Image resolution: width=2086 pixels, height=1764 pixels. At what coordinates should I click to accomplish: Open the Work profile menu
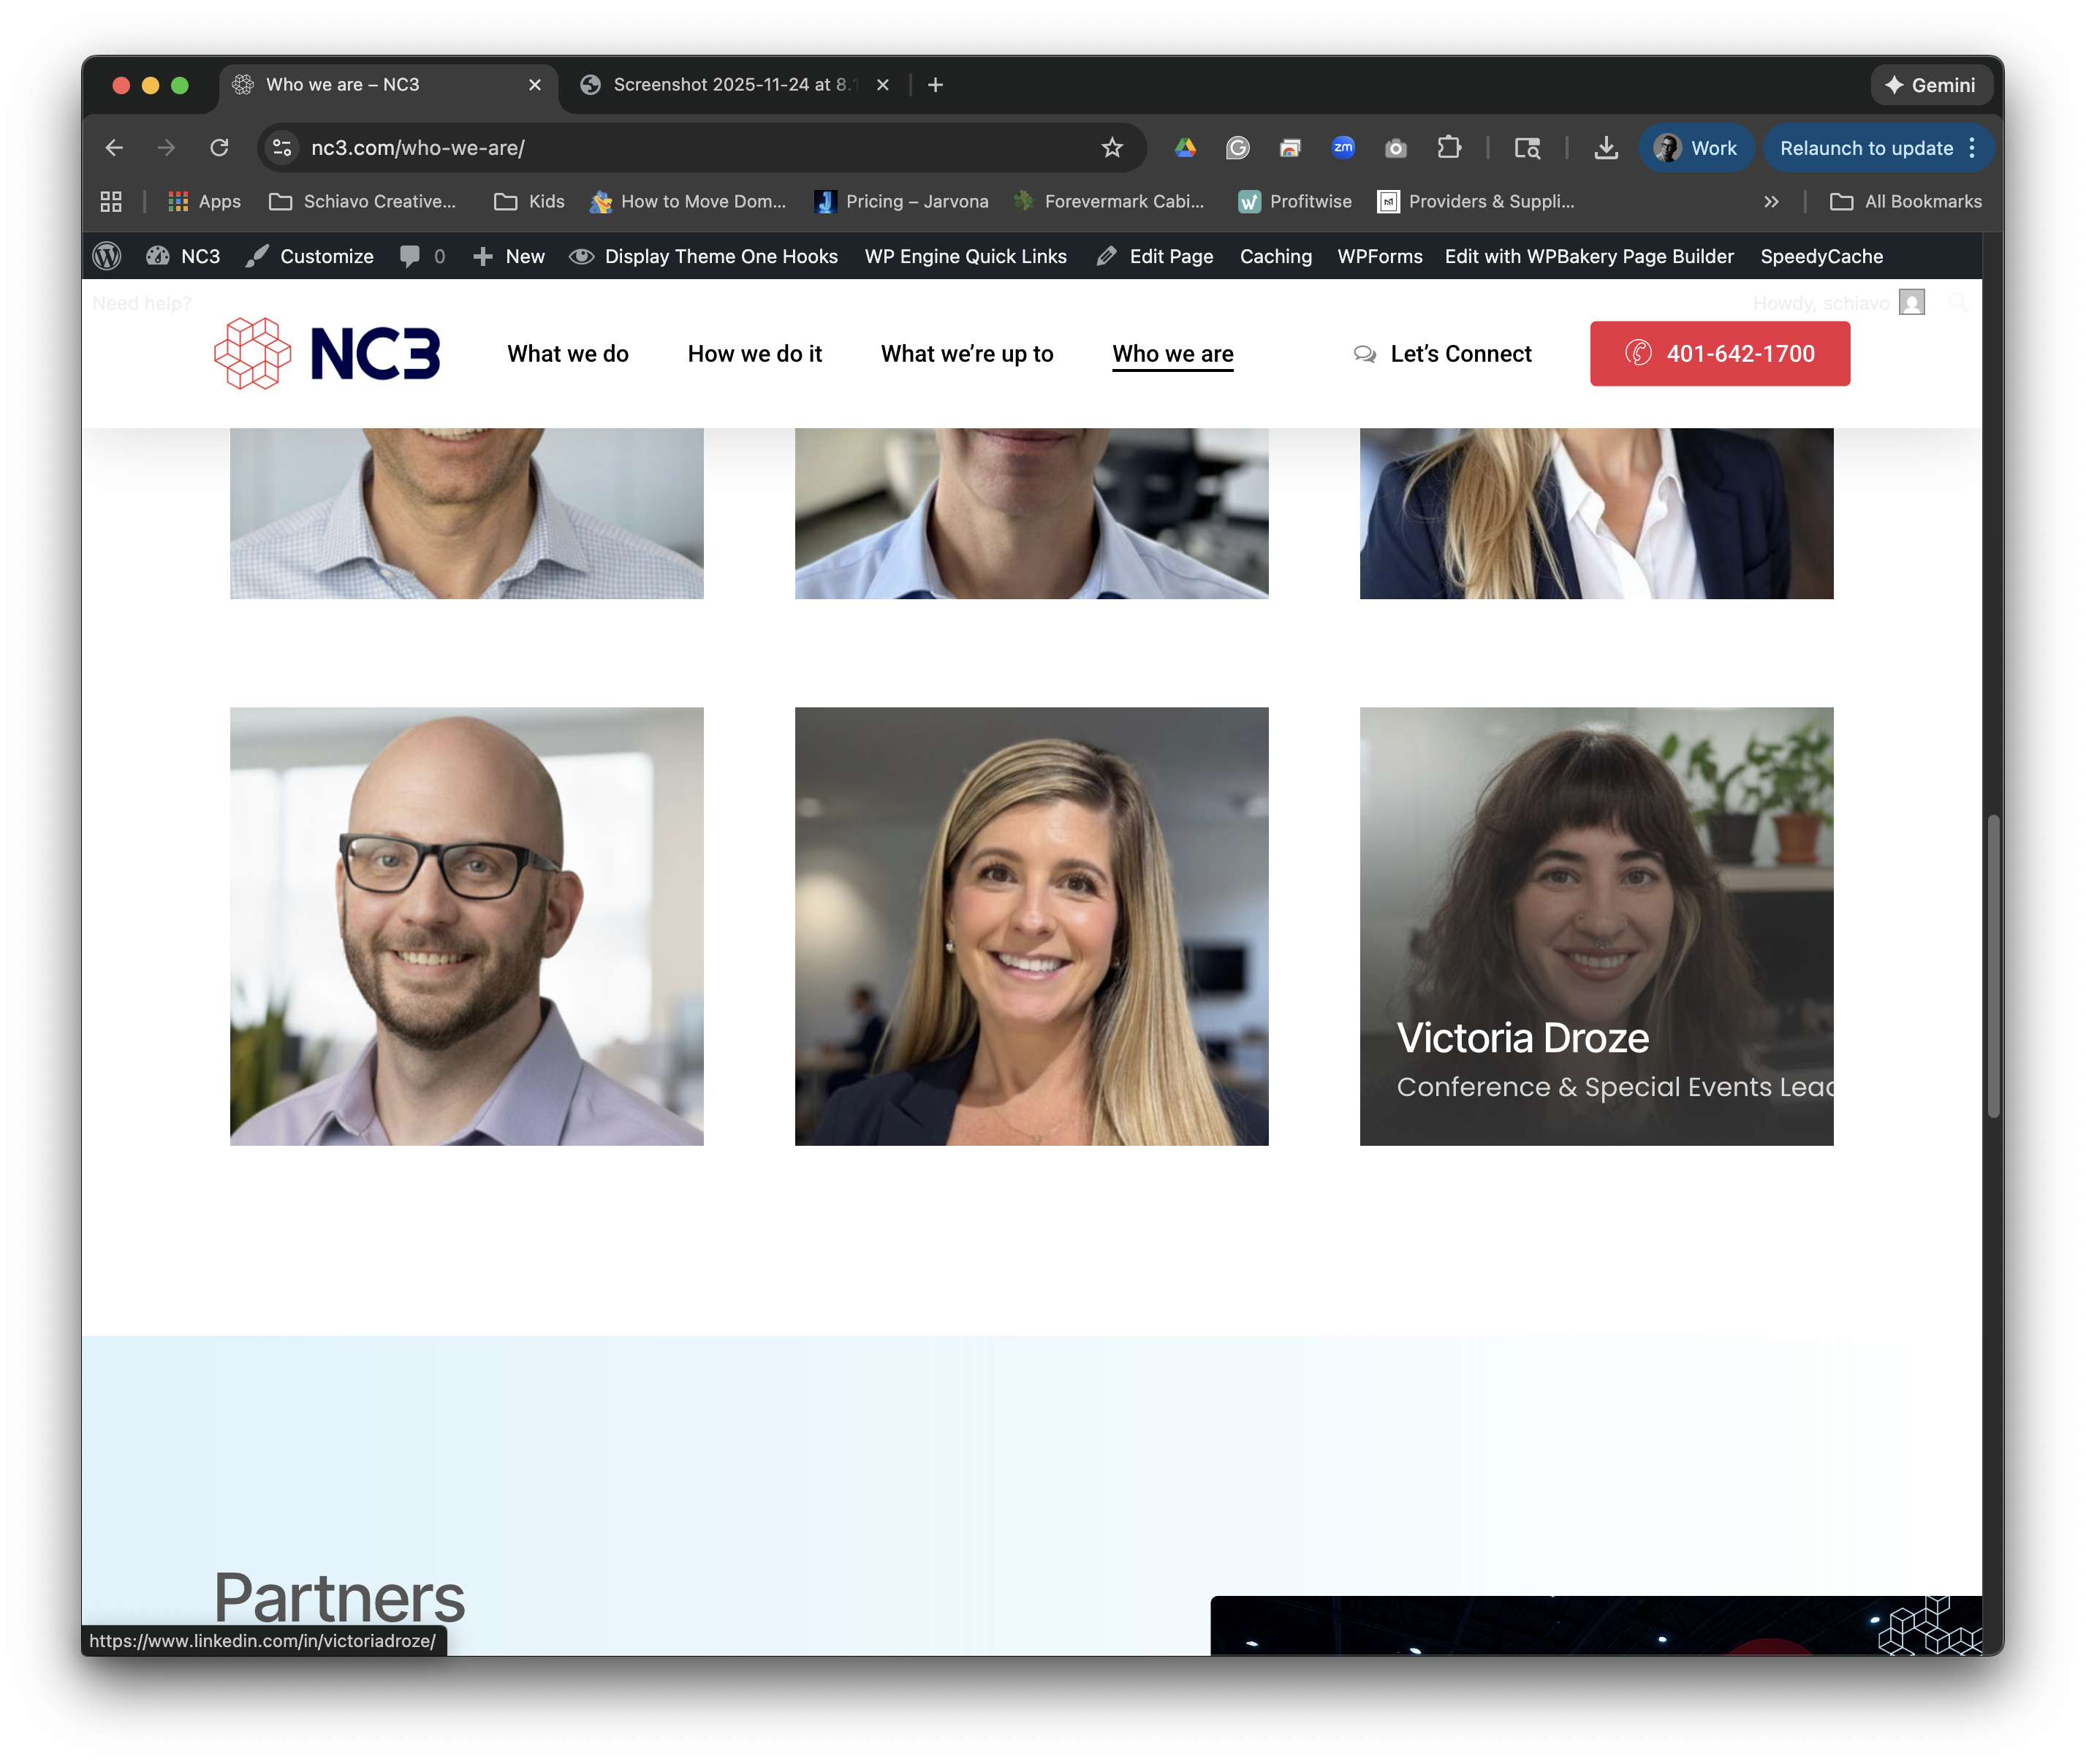(1696, 148)
